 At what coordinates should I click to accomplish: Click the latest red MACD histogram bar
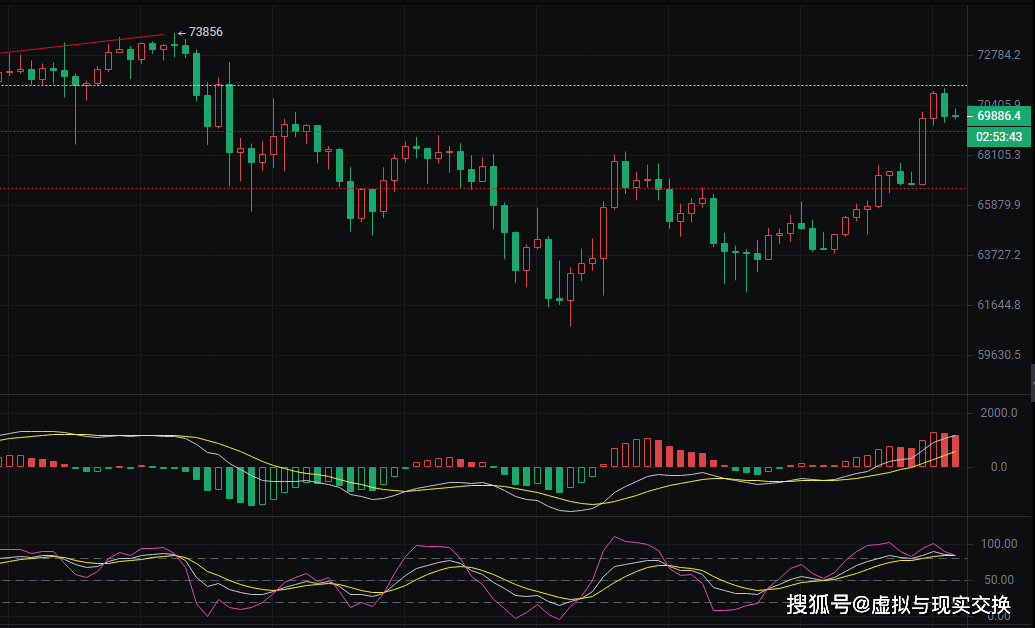[x=955, y=451]
